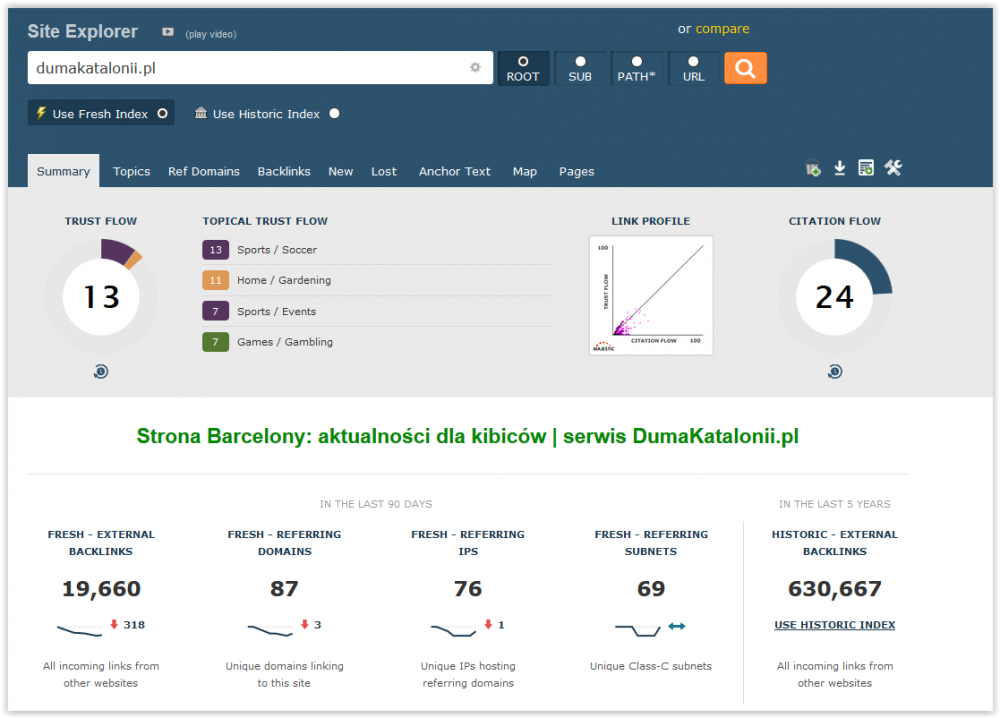Image resolution: width=1000 pixels, height=718 pixels.
Task: Click the domain search input field
Action: pyautogui.click(x=260, y=68)
